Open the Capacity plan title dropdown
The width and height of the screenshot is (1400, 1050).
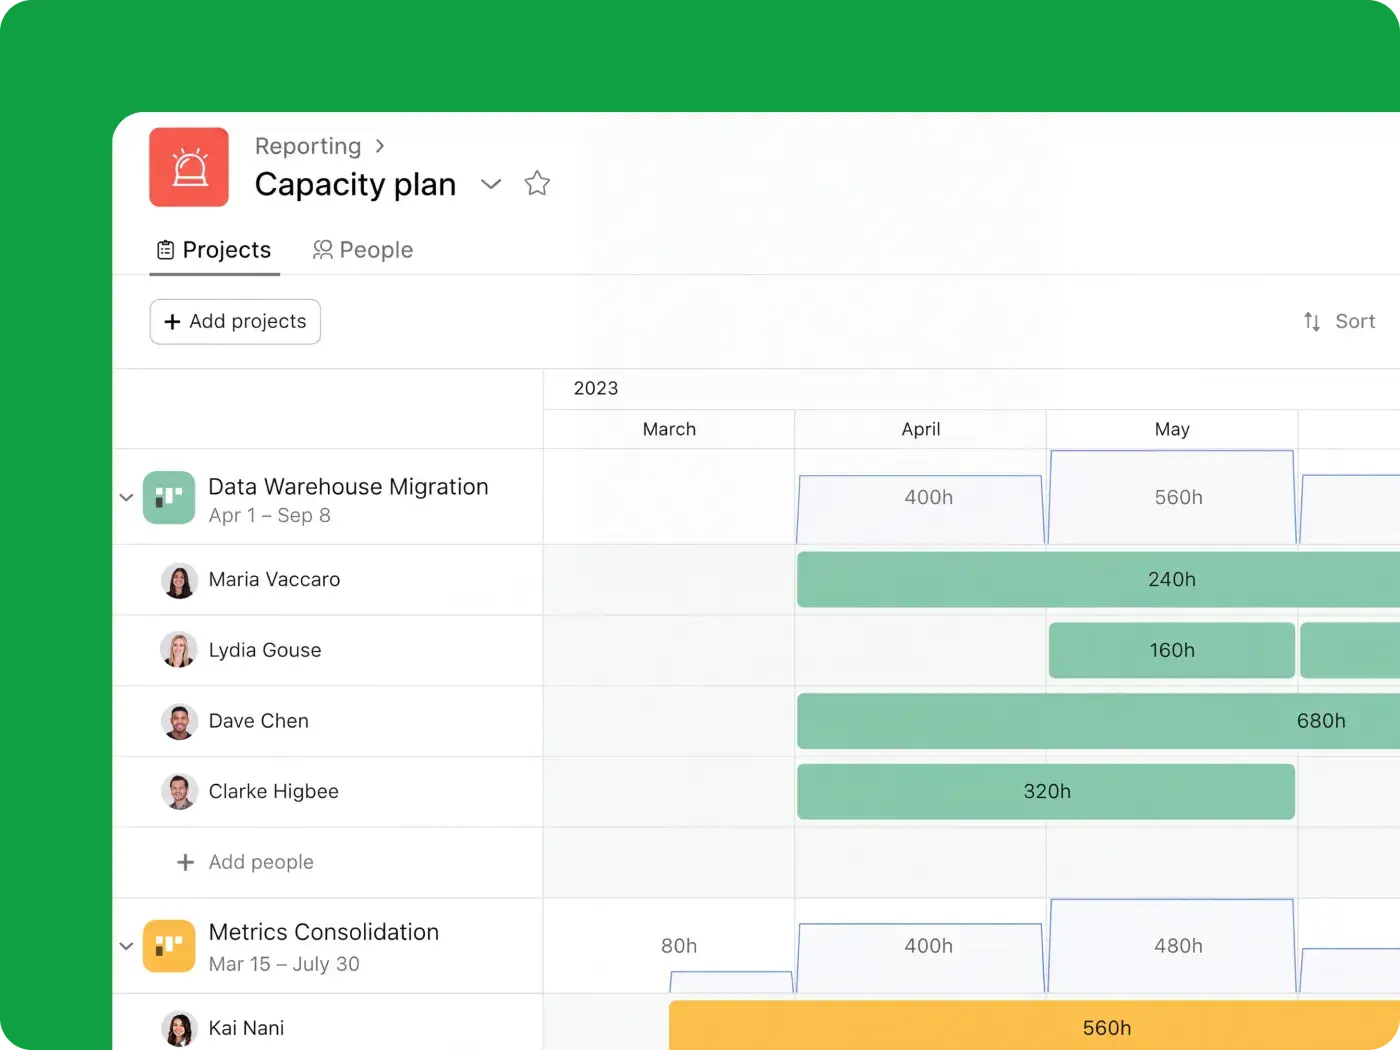pyautogui.click(x=490, y=184)
